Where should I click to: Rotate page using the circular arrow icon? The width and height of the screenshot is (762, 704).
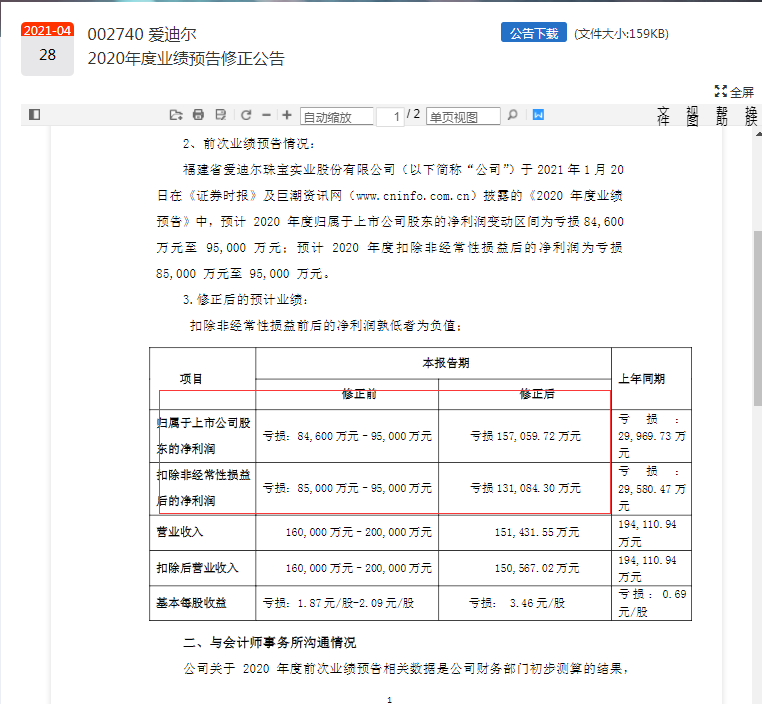(x=246, y=115)
